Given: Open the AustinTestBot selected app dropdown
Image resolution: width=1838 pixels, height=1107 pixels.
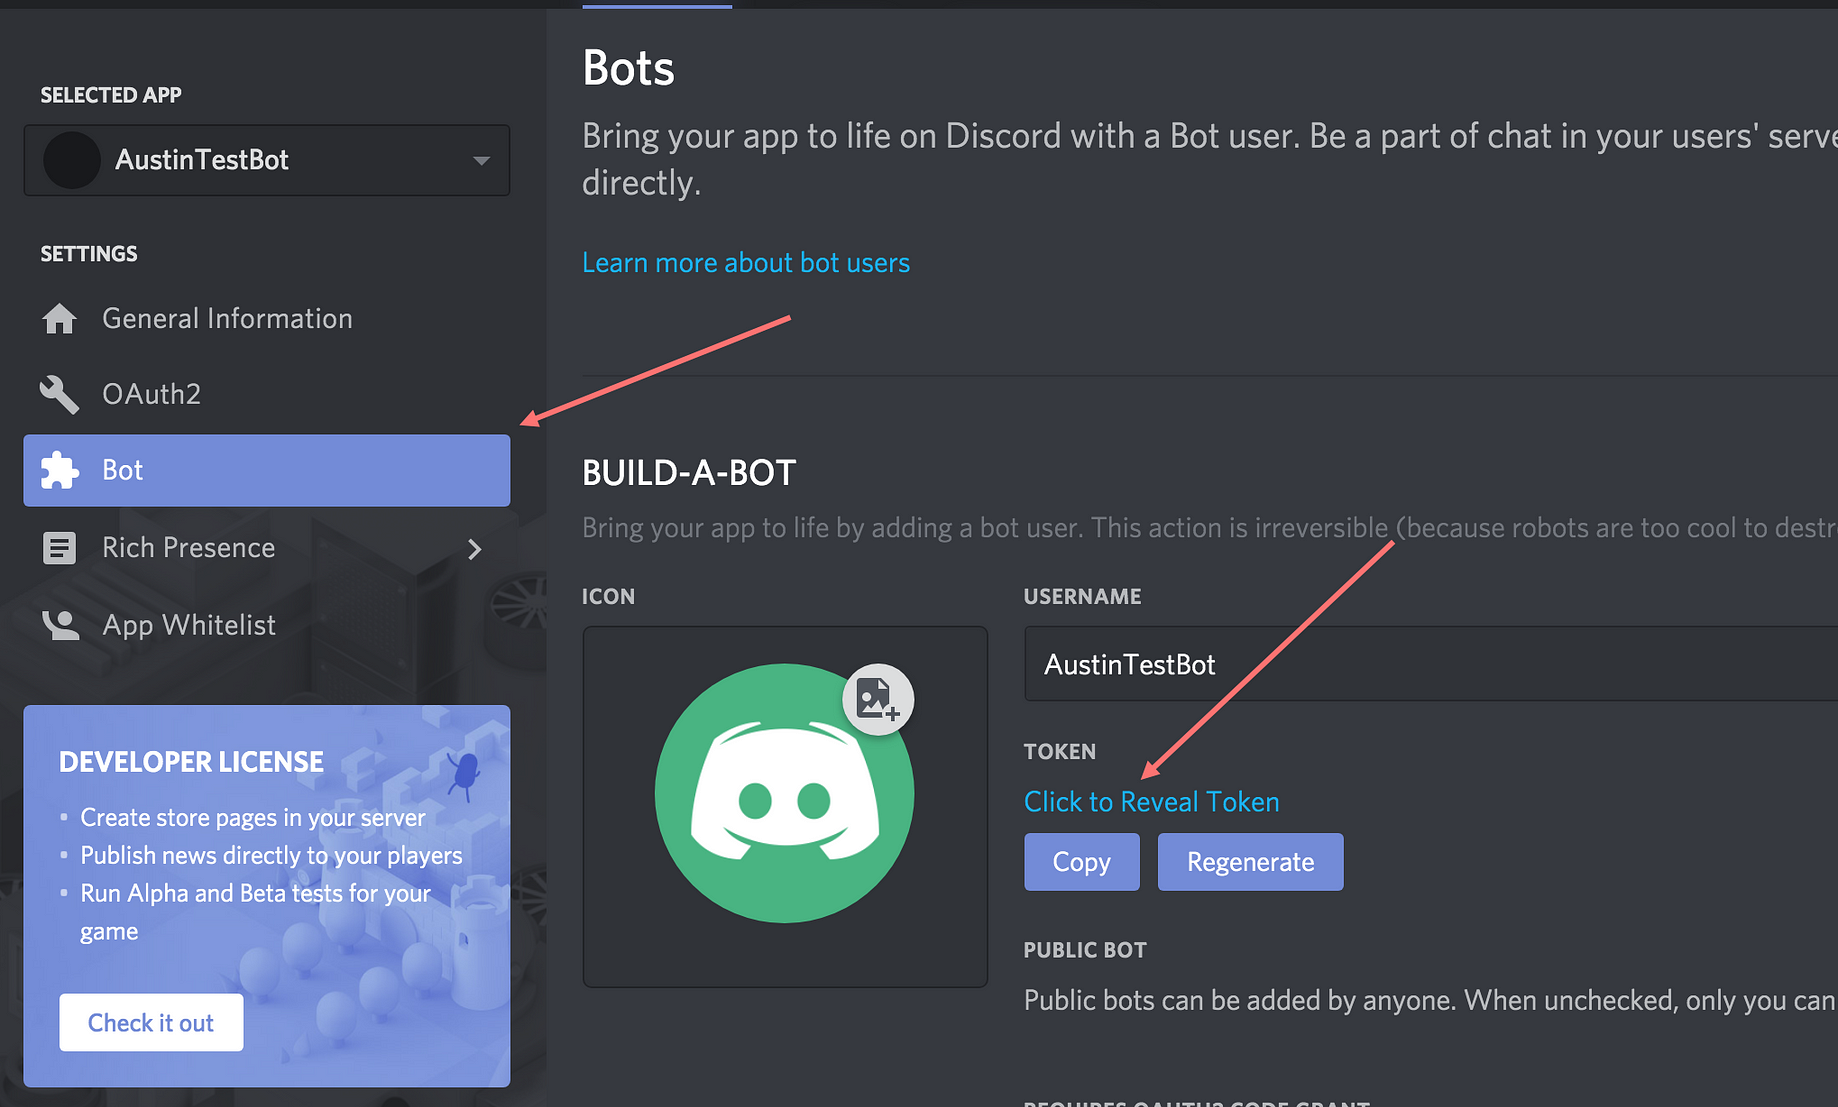Looking at the screenshot, I should 267,160.
